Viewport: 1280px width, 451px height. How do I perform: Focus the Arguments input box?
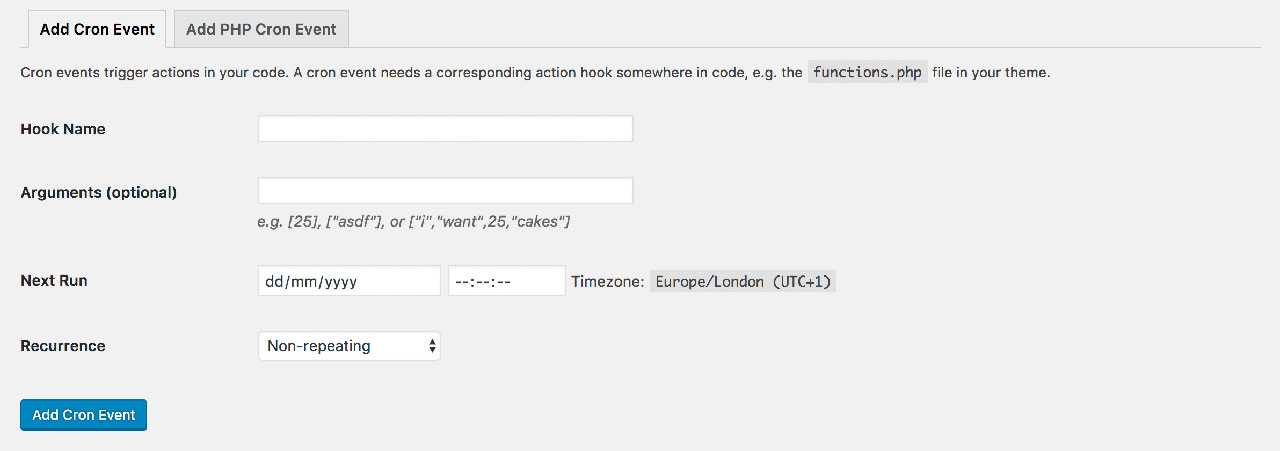445,191
